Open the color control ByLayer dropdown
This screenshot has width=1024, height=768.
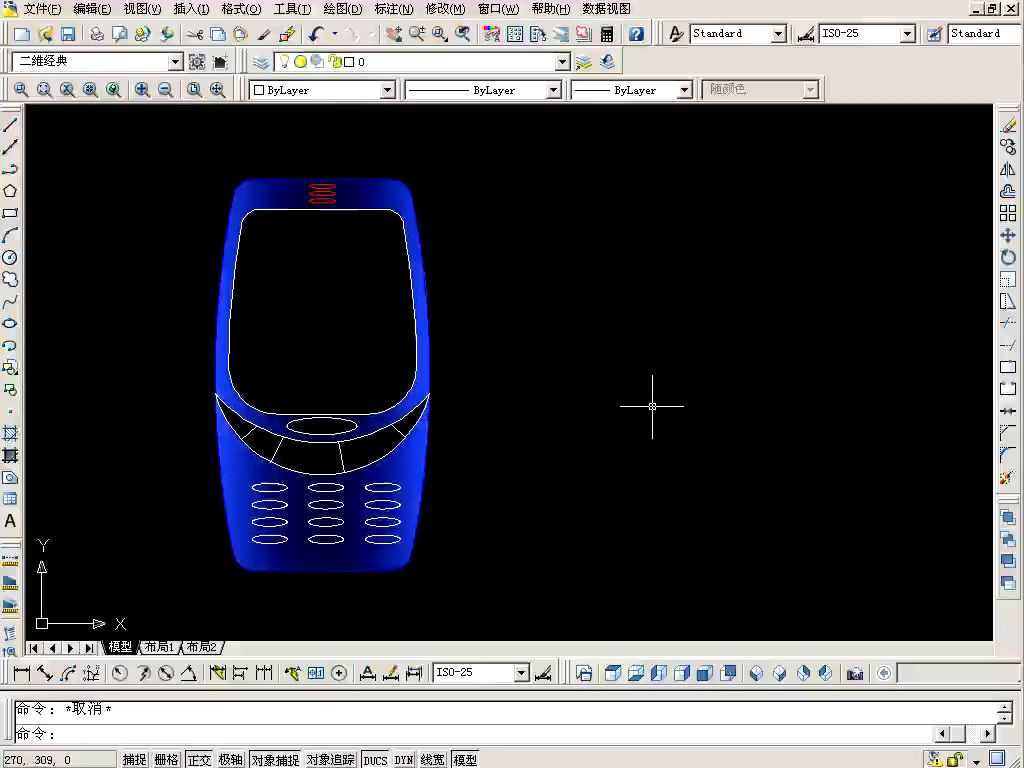(387, 89)
